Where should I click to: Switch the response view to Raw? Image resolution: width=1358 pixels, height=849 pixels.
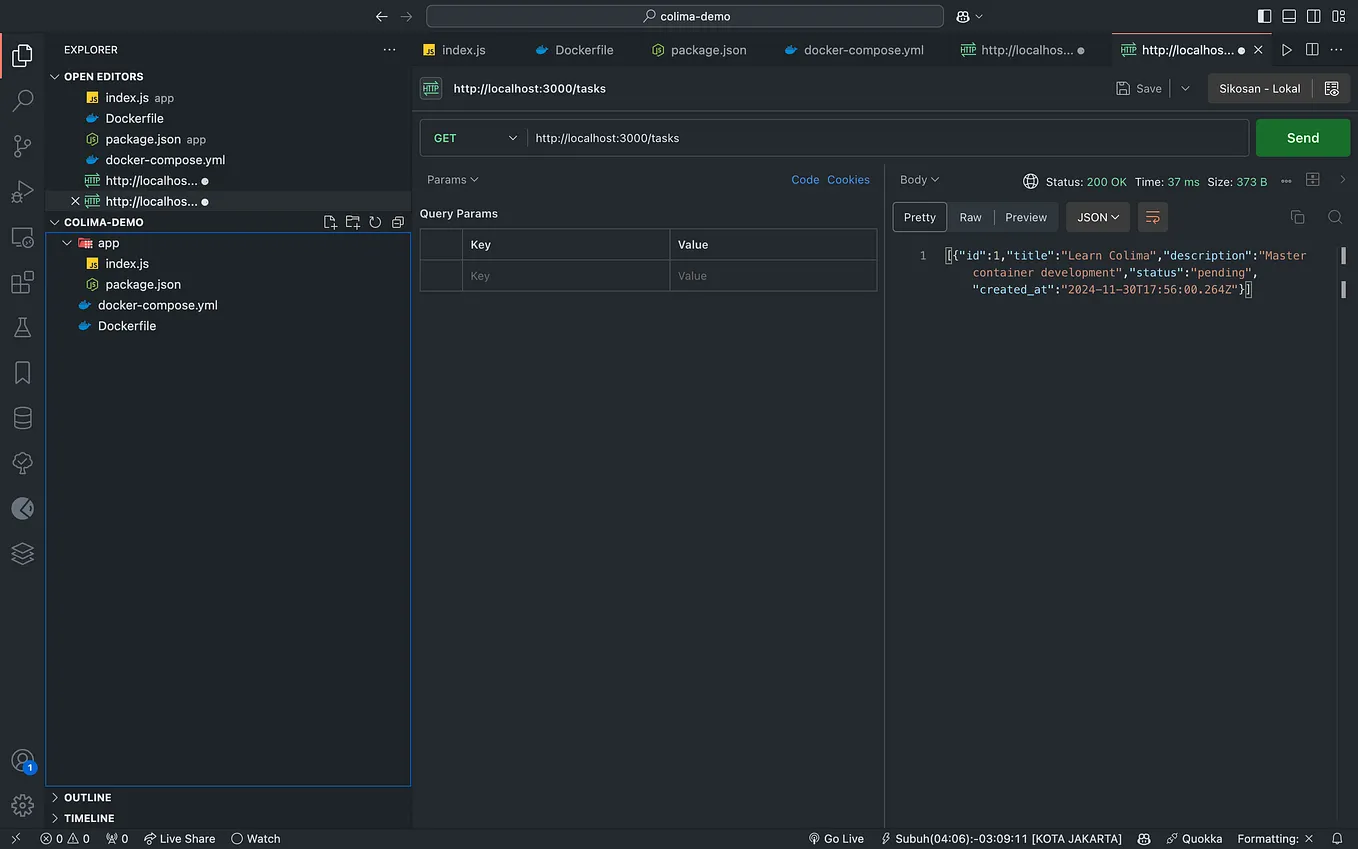970,217
